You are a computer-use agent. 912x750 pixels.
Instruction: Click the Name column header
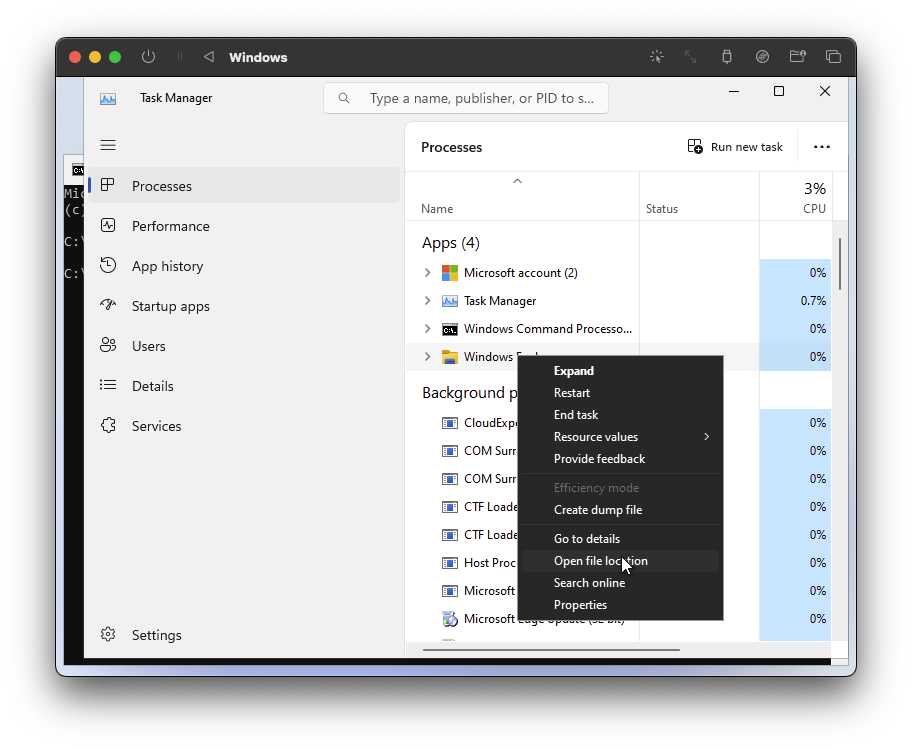tap(522, 197)
